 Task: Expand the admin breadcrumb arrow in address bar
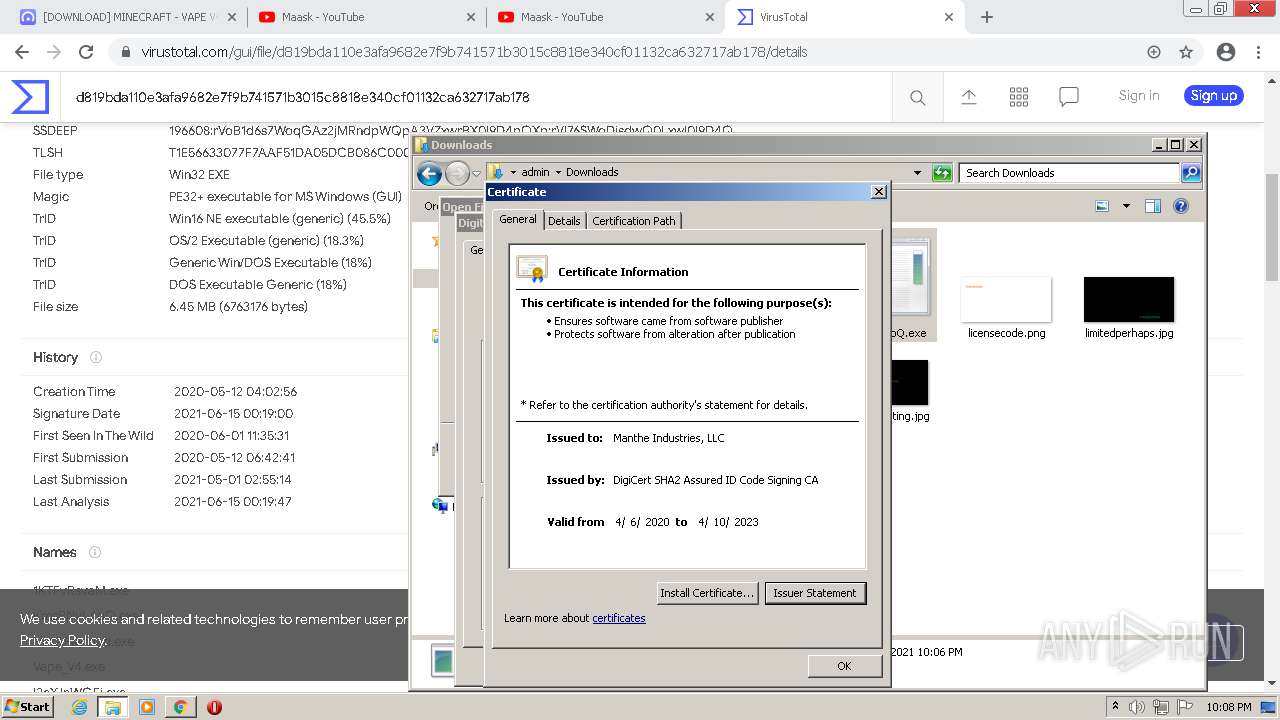pos(558,173)
